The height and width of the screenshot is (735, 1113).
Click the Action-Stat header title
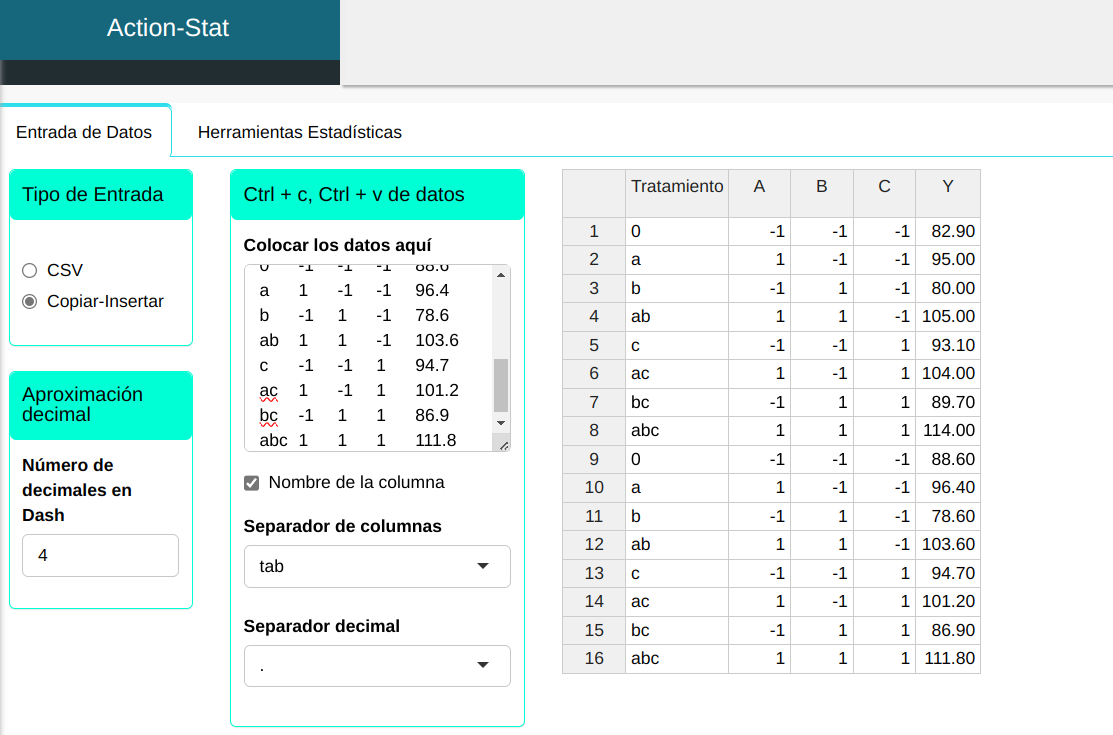(168, 28)
